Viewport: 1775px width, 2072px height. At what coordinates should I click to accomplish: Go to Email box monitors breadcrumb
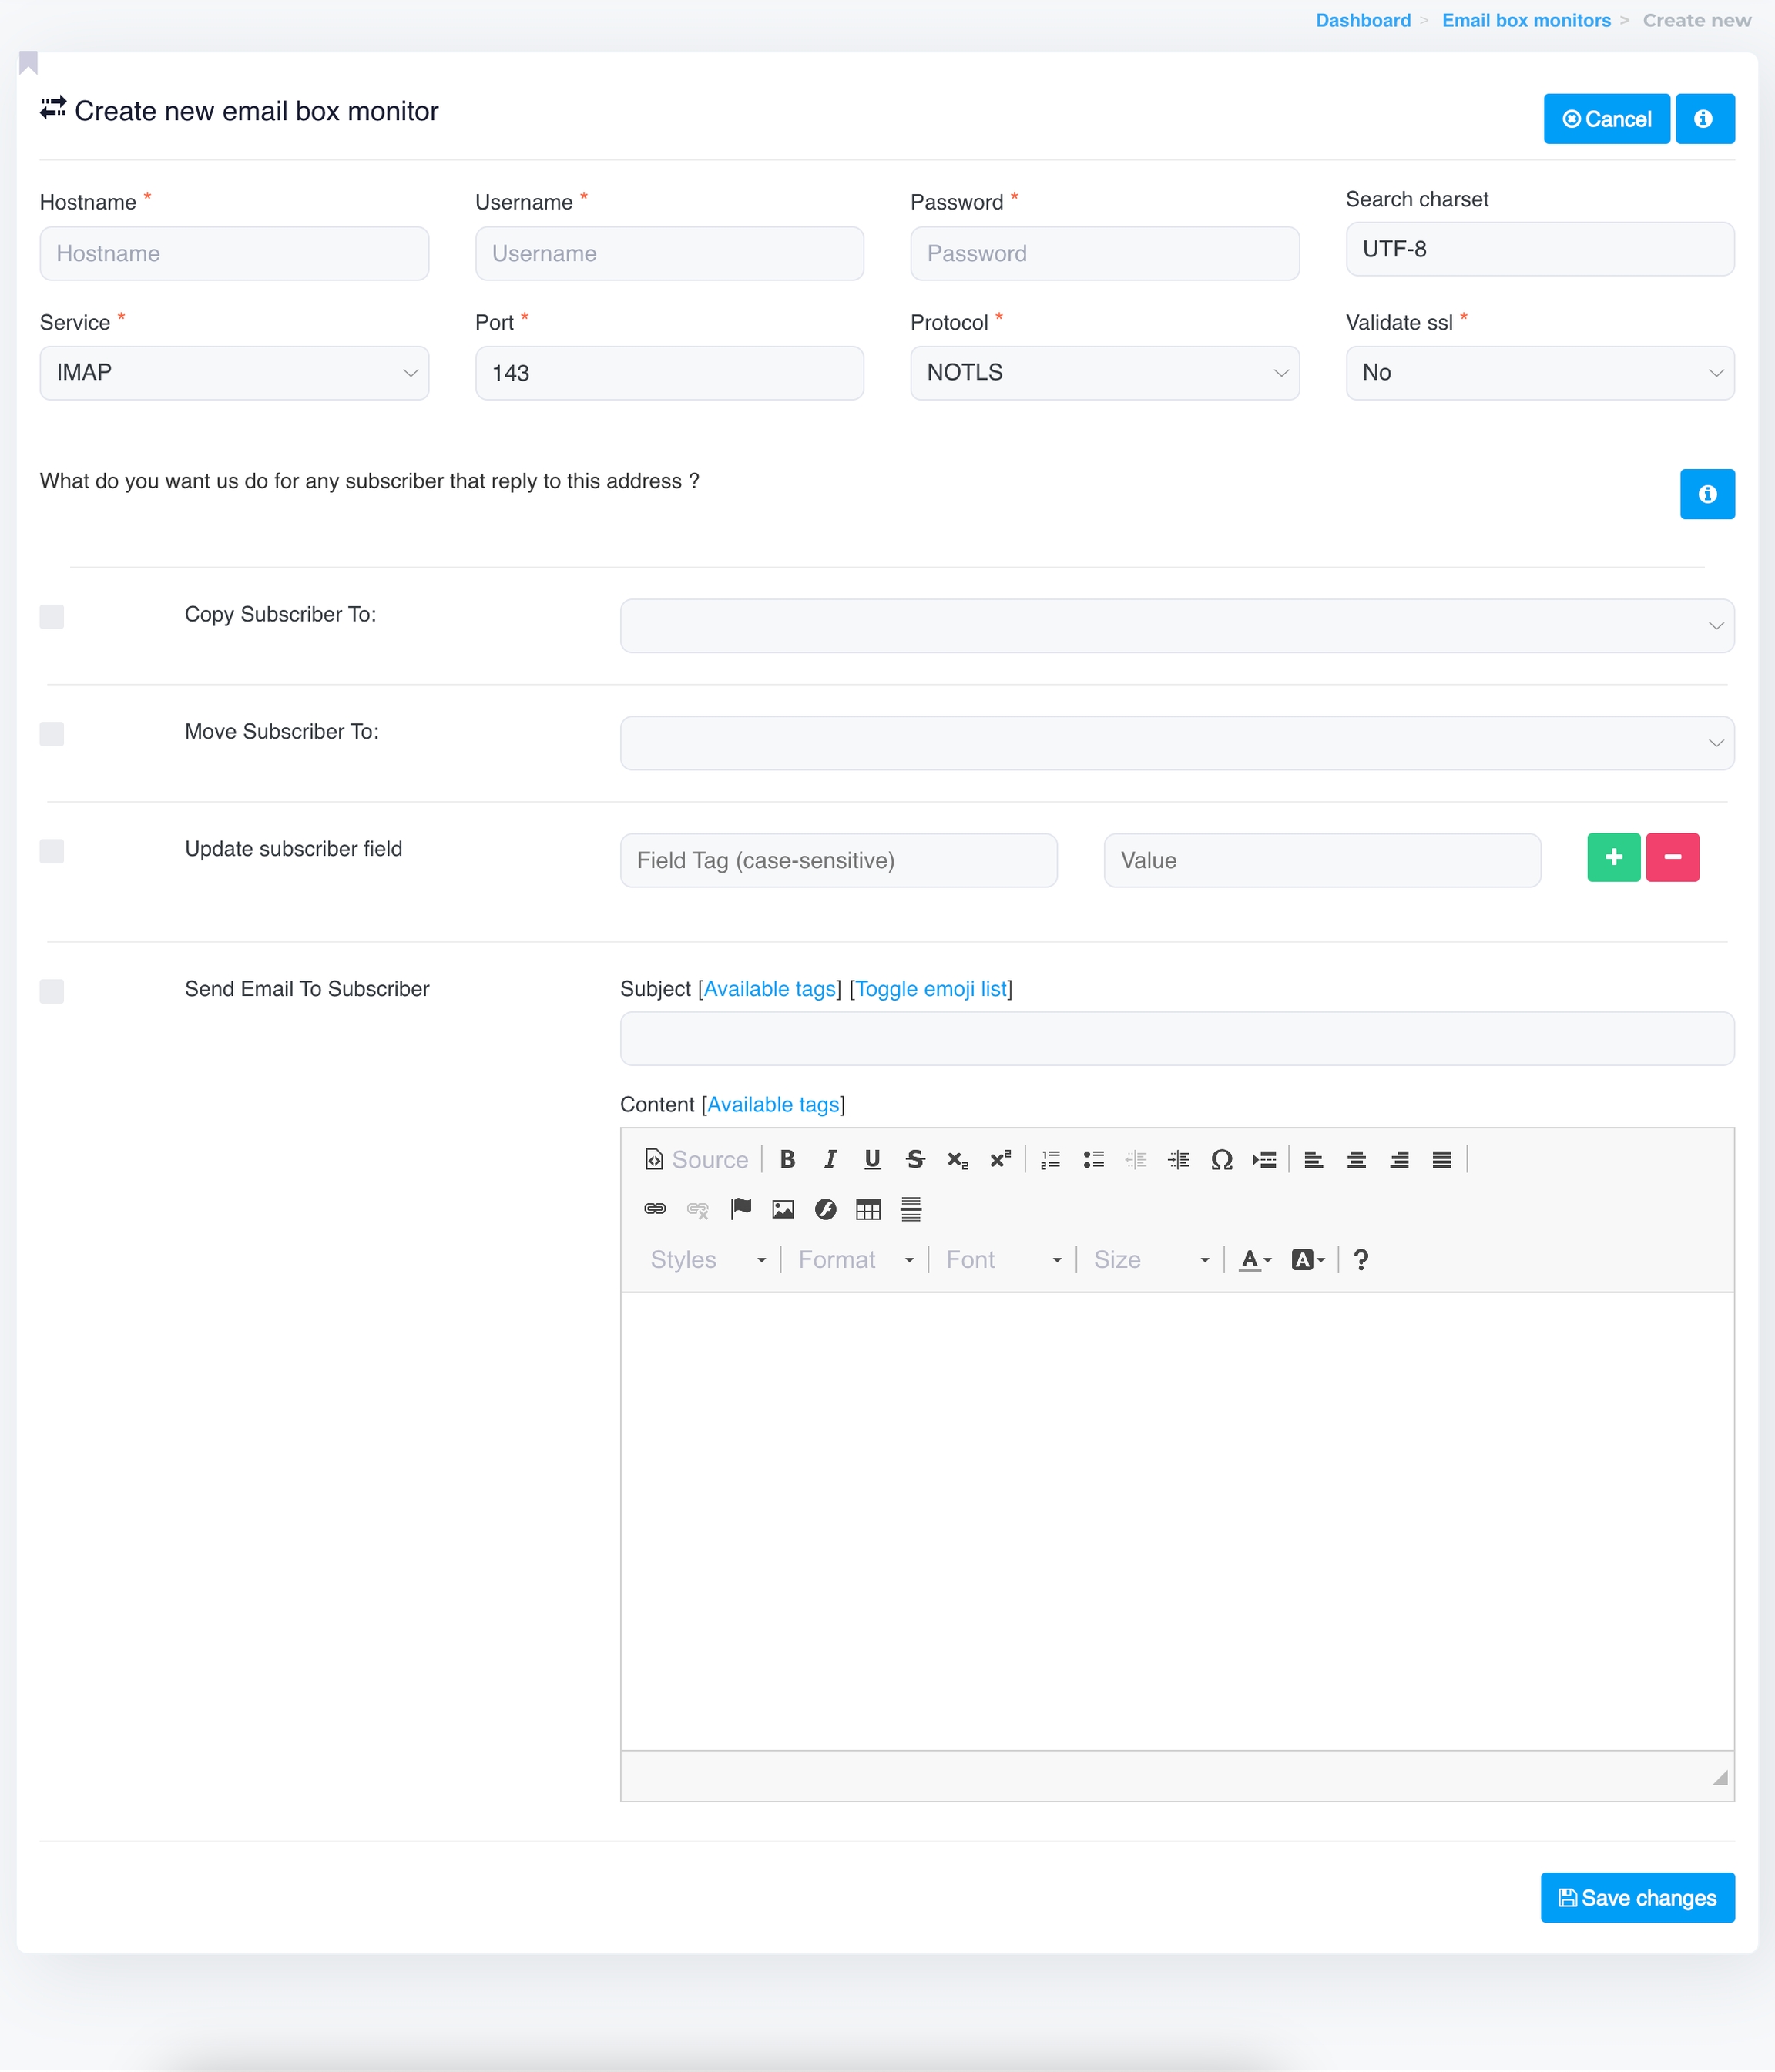[x=1525, y=20]
